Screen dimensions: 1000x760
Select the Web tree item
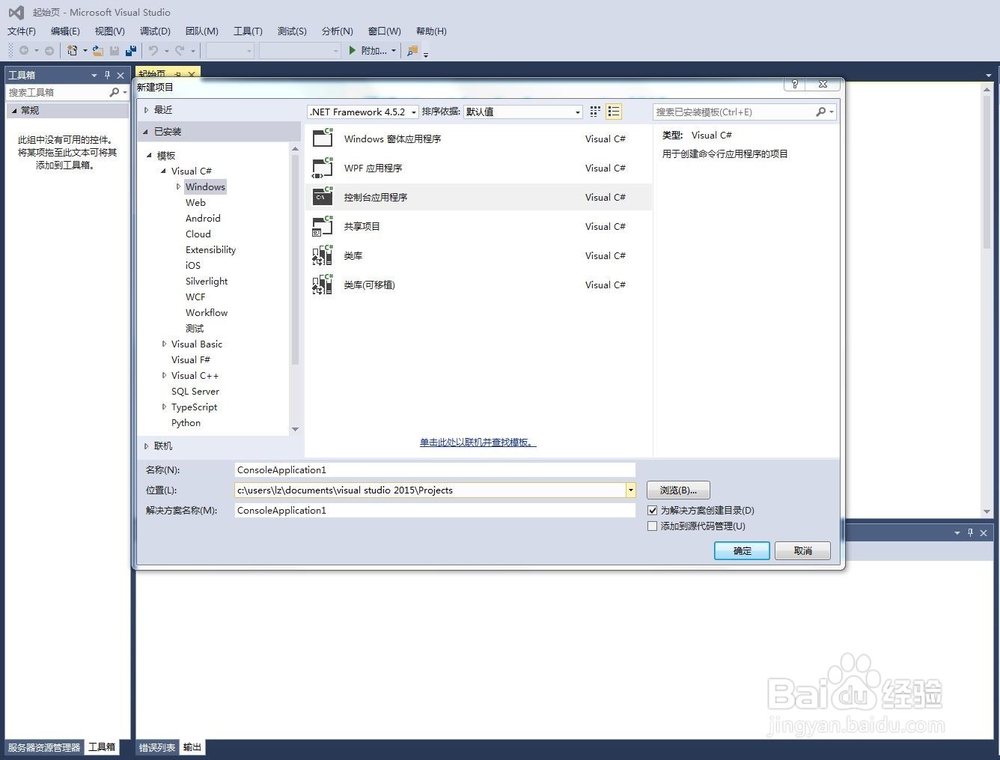196,202
